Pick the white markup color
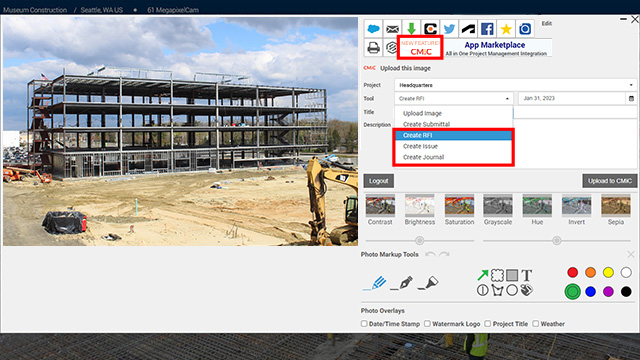Image resolution: width=640 pixels, height=360 pixels. (x=626, y=272)
